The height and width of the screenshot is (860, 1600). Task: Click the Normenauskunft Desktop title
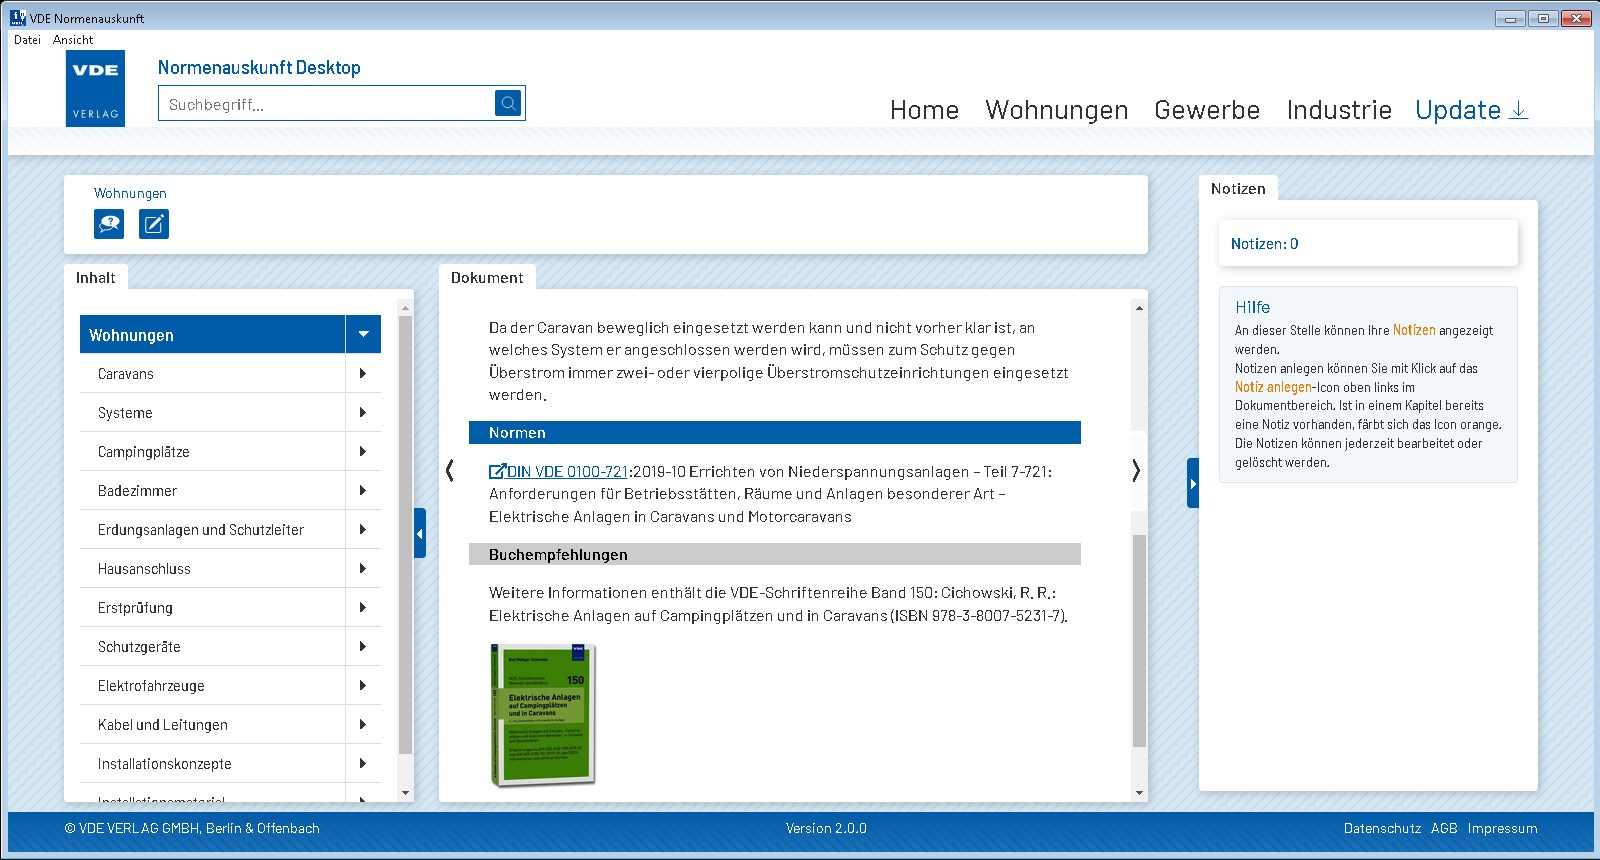[259, 67]
